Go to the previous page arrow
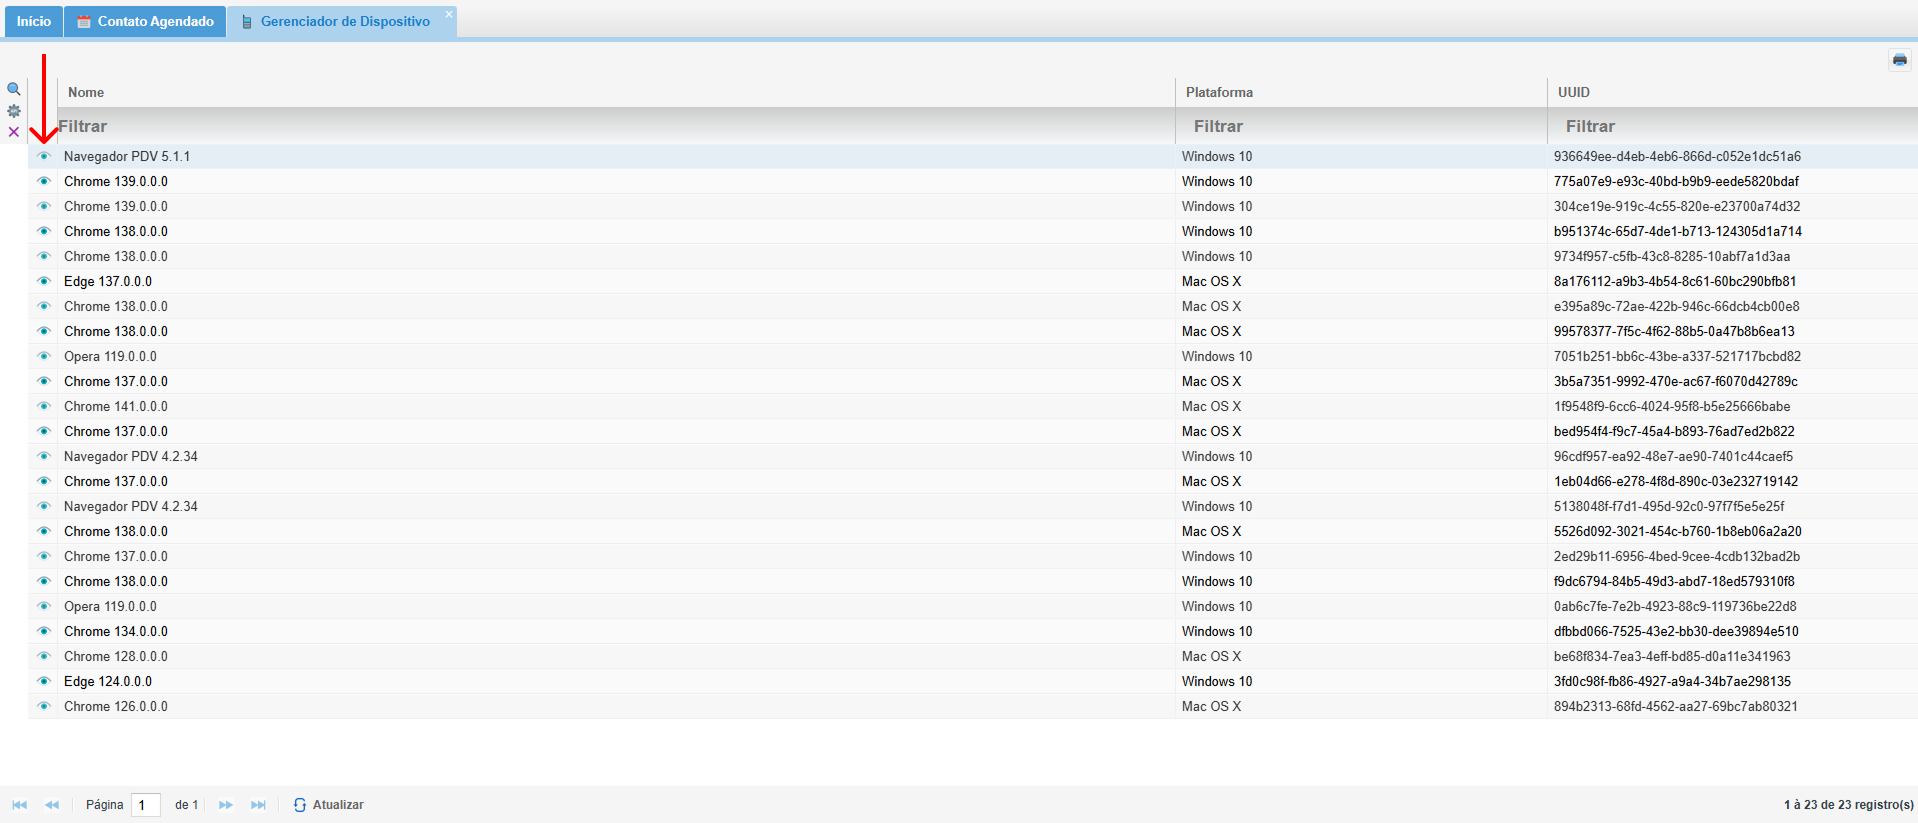 pyautogui.click(x=52, y=805)
